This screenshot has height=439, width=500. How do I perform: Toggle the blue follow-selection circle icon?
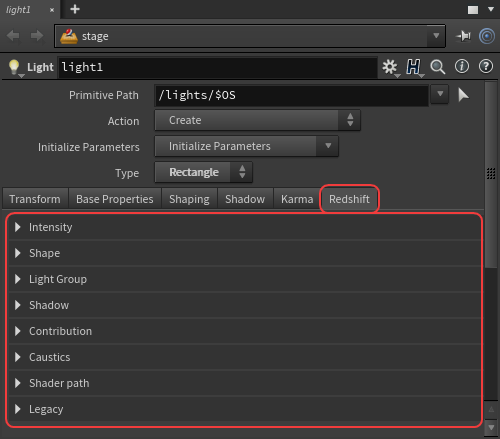click(487, 36)
